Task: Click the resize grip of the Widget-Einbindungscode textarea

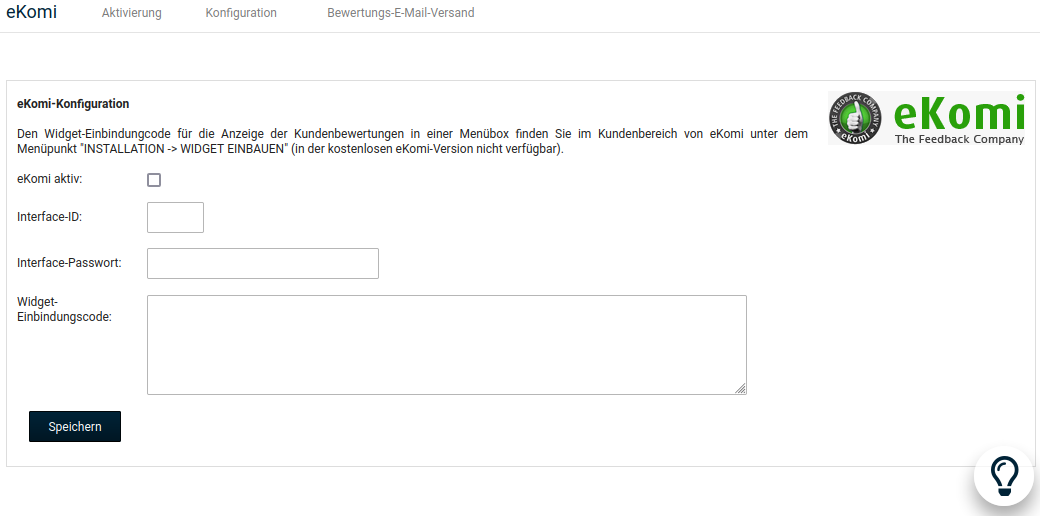Action: (x=741, y=389)
